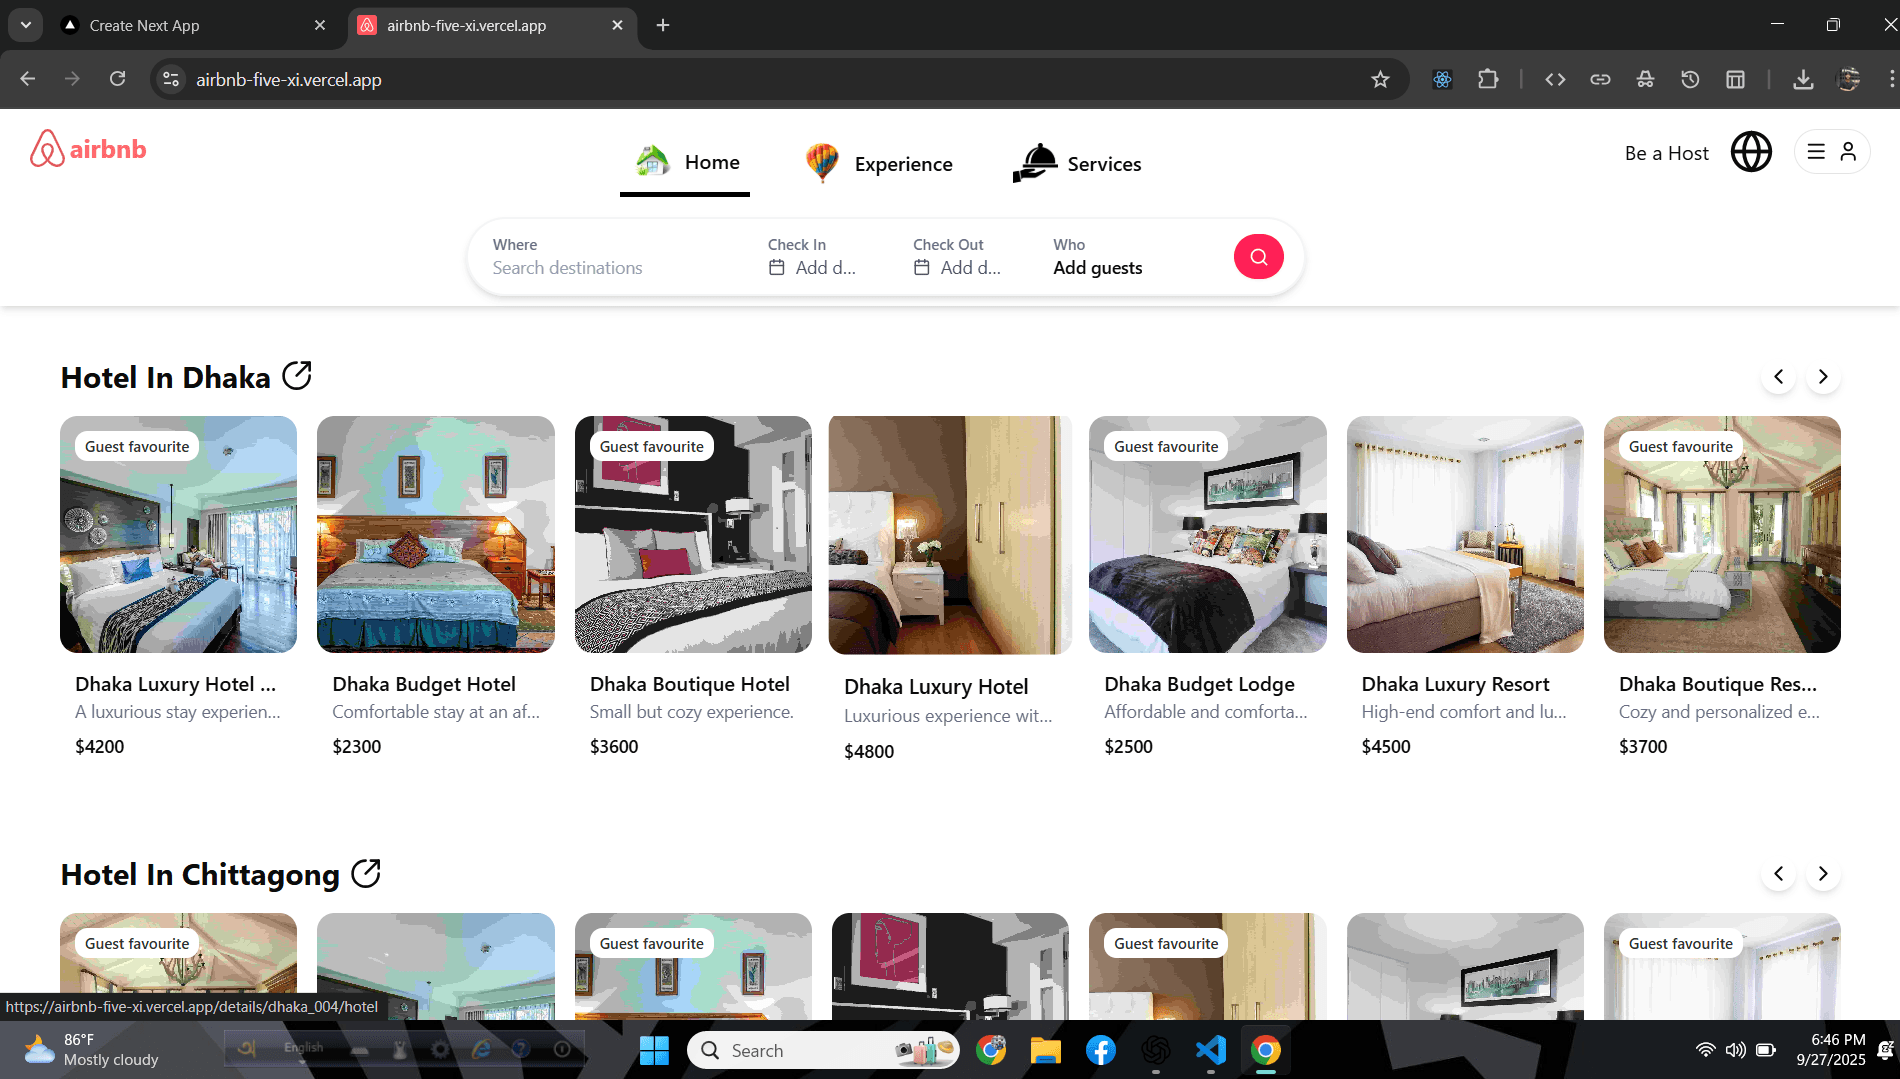The width and height of the screenshot is (1900, 1079).
Task: Reload the page with the refresh icon
Action: pos(118,79)
